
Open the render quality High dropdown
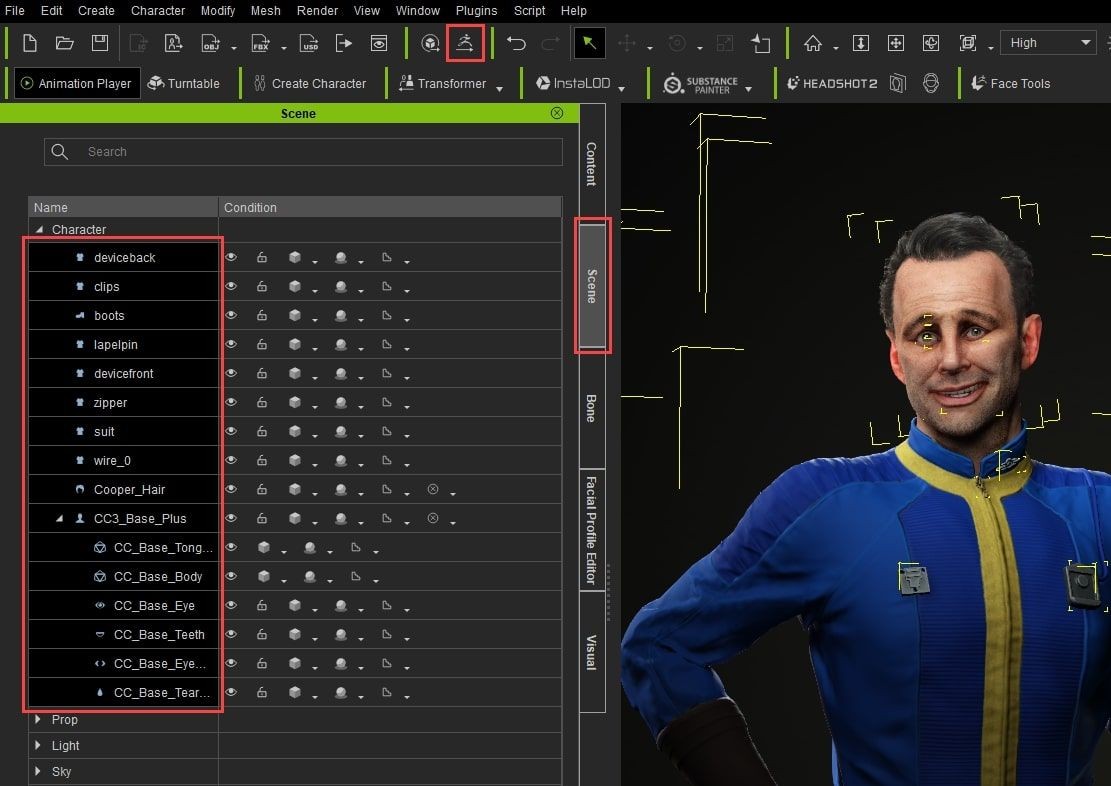click(1048, 43)
